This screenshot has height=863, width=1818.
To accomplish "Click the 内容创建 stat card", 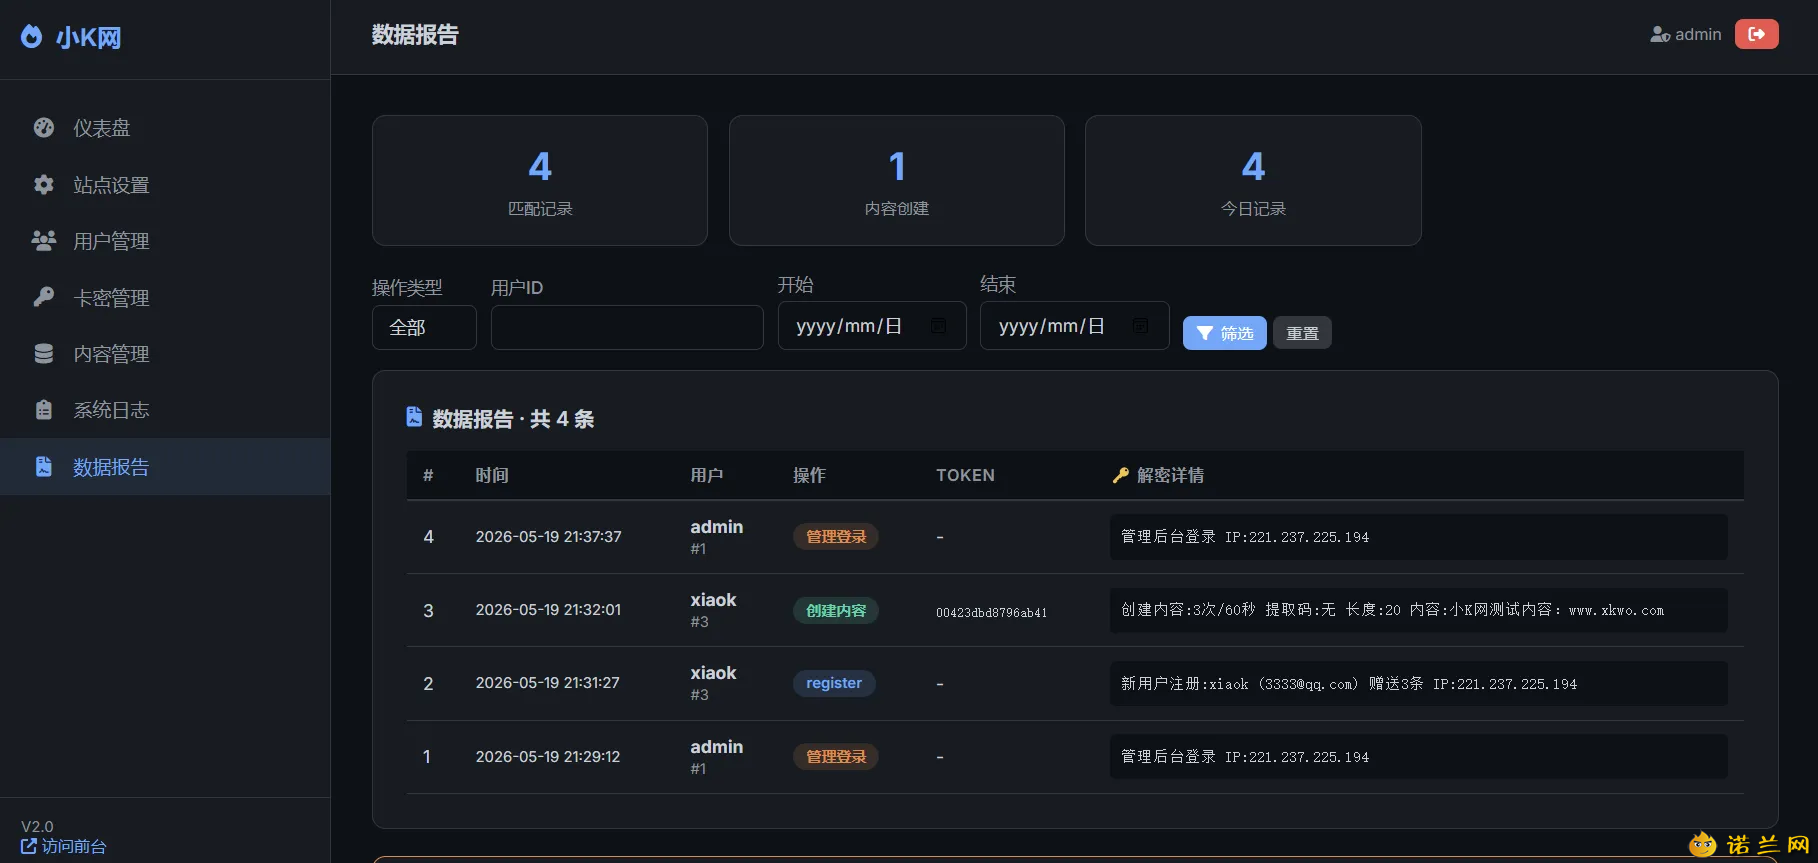I will (x=897, y=181).
